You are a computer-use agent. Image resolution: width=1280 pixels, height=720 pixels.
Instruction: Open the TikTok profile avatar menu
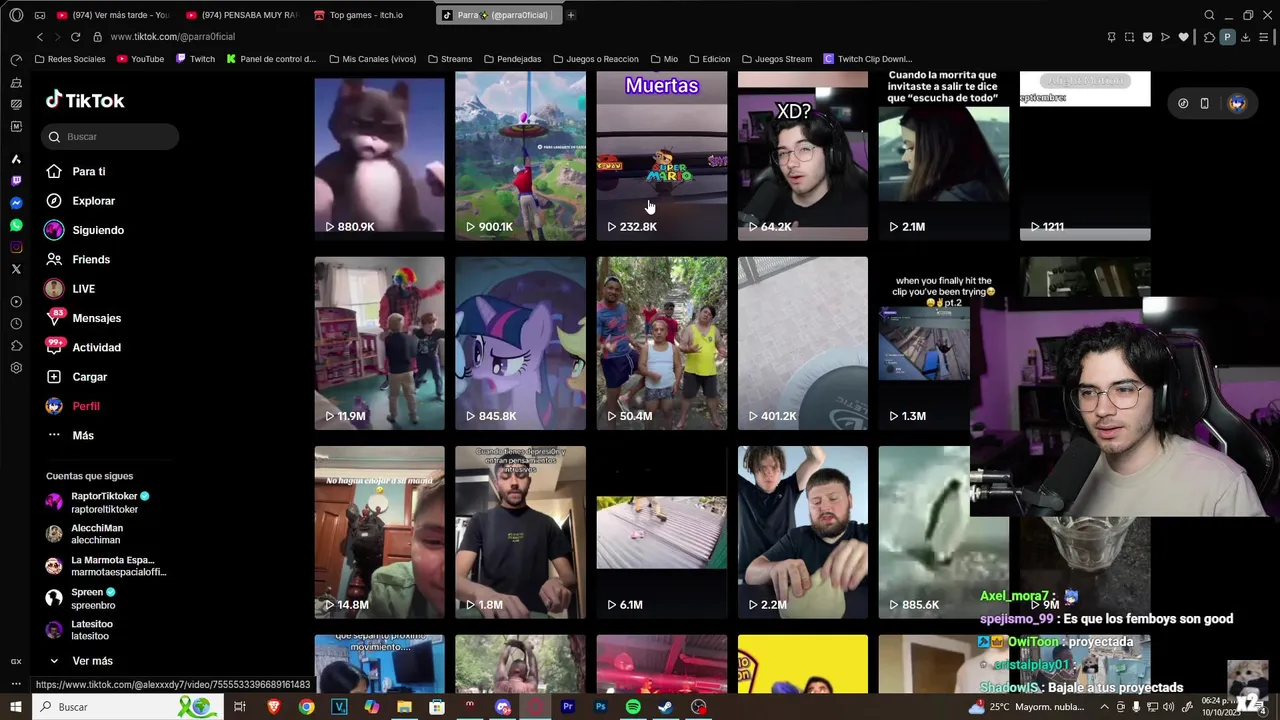1237,103
